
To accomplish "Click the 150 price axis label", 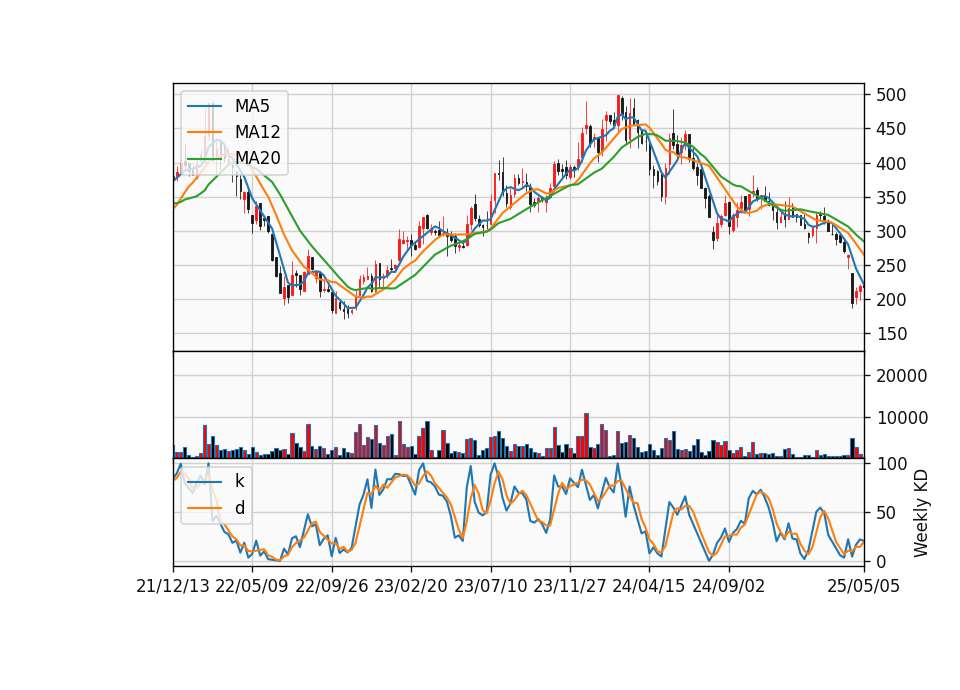I will click(891, 334).
